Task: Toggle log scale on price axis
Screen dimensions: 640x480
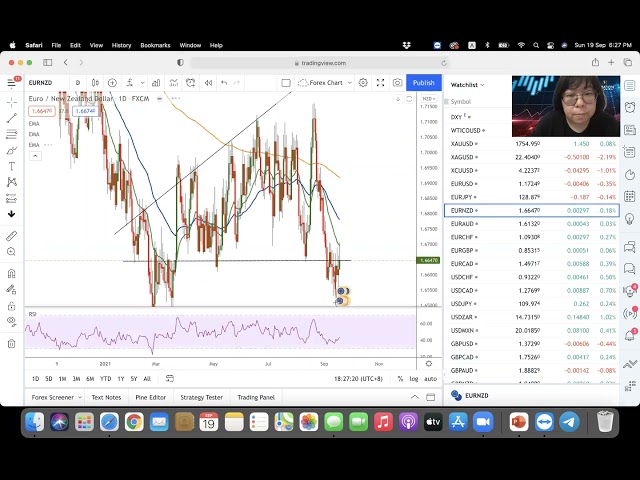Action: (x=414, y=379)
